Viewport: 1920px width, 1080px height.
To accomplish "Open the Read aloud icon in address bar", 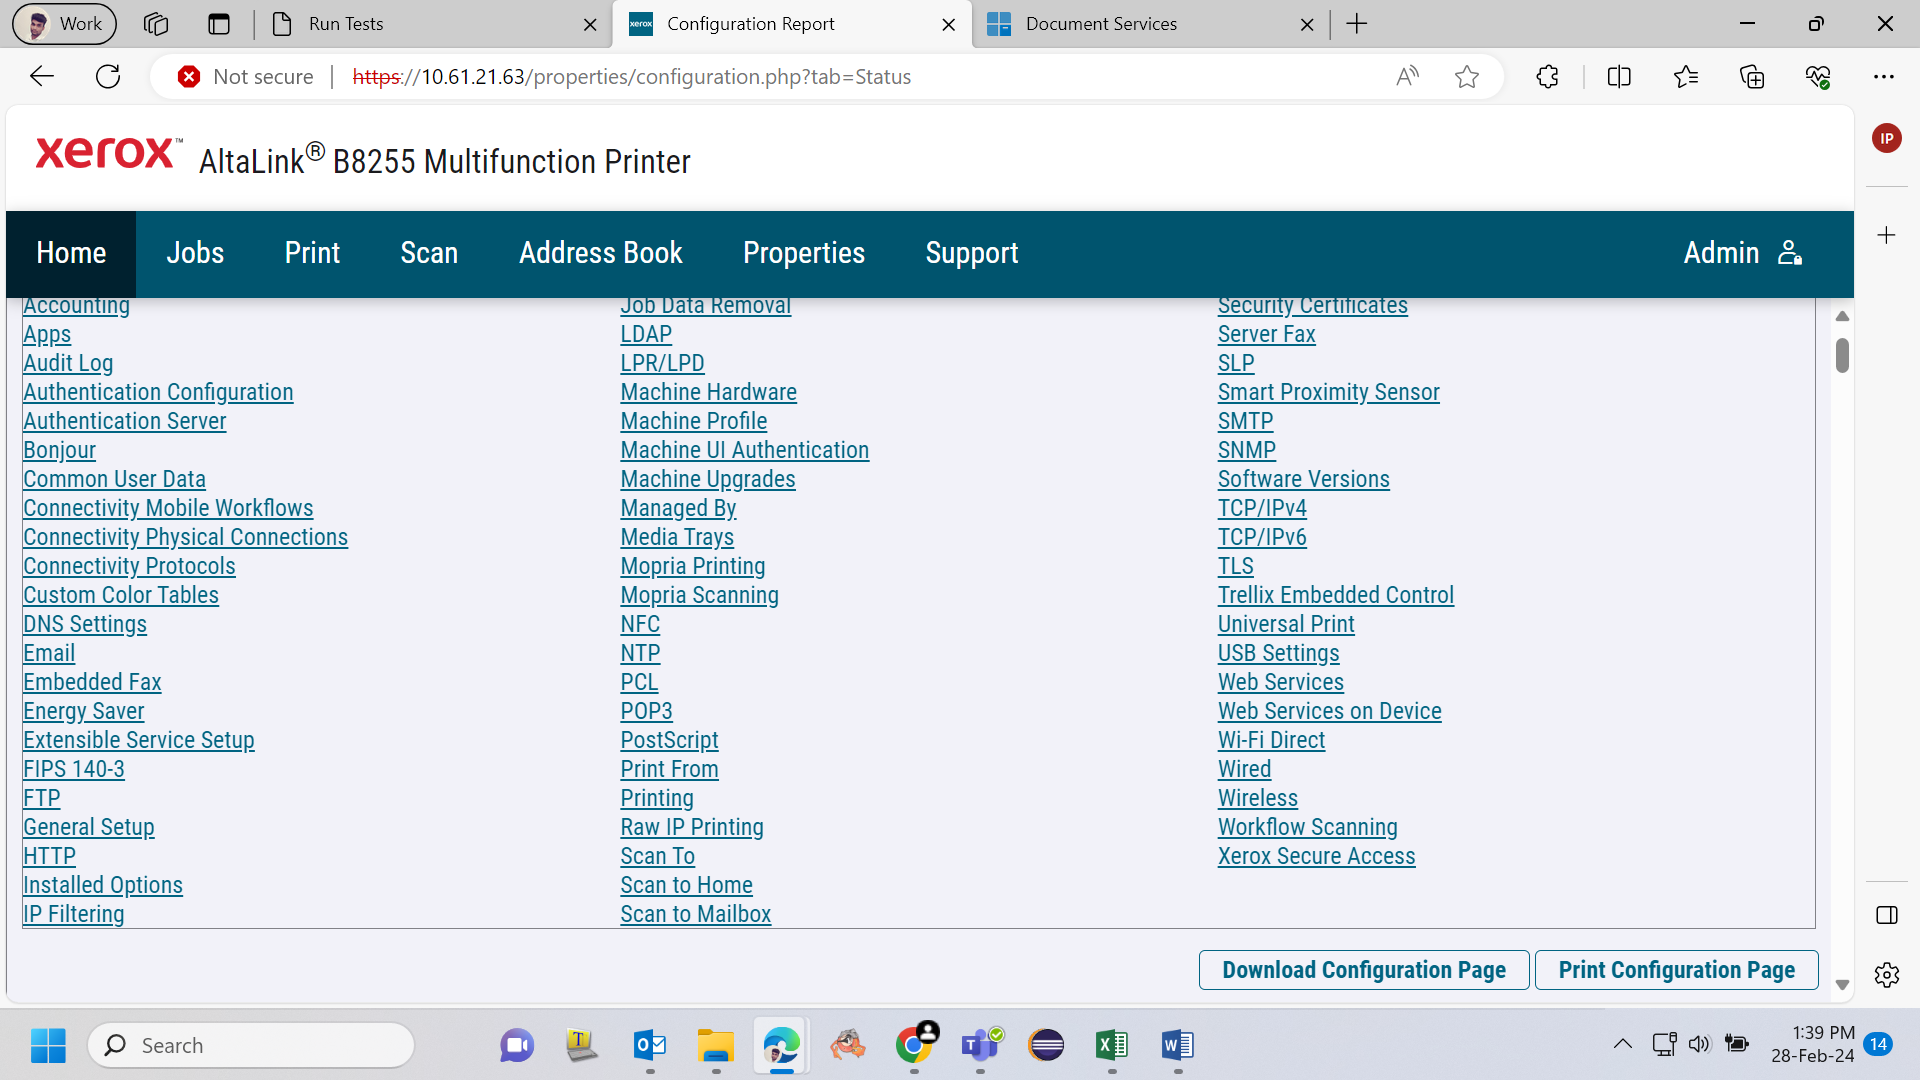I will pos(1407,77).
